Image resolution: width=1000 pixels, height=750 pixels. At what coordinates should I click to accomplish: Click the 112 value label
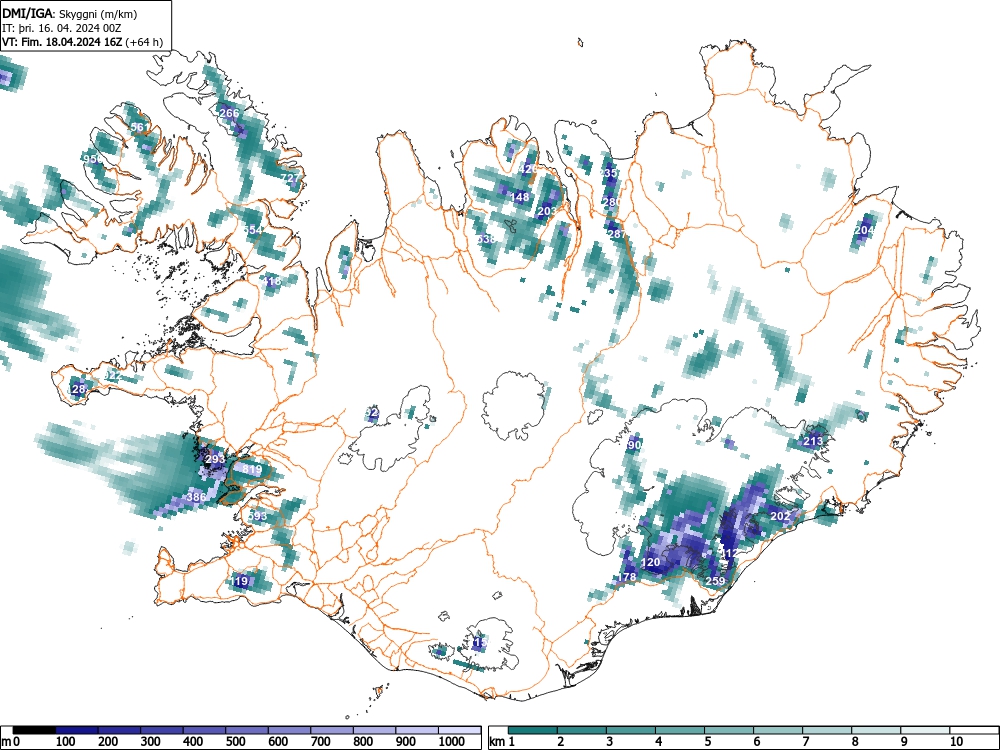730,552
